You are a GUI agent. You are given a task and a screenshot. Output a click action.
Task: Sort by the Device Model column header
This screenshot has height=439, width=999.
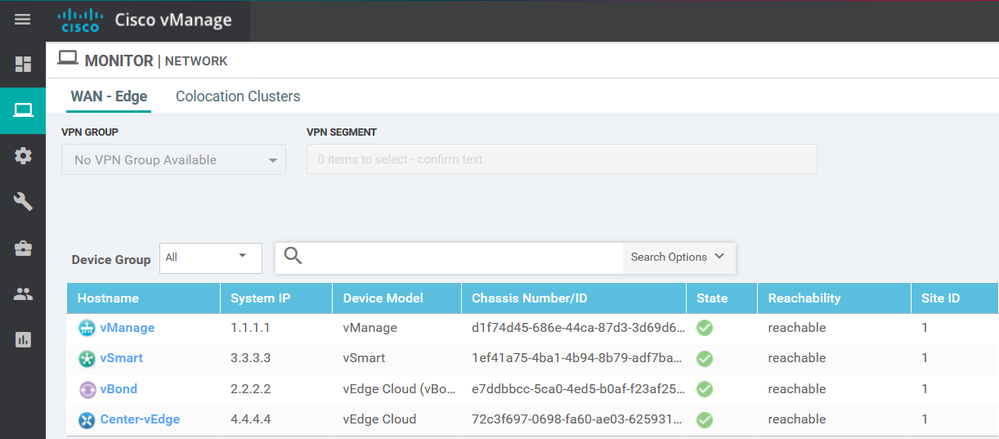tap(397, 298)
